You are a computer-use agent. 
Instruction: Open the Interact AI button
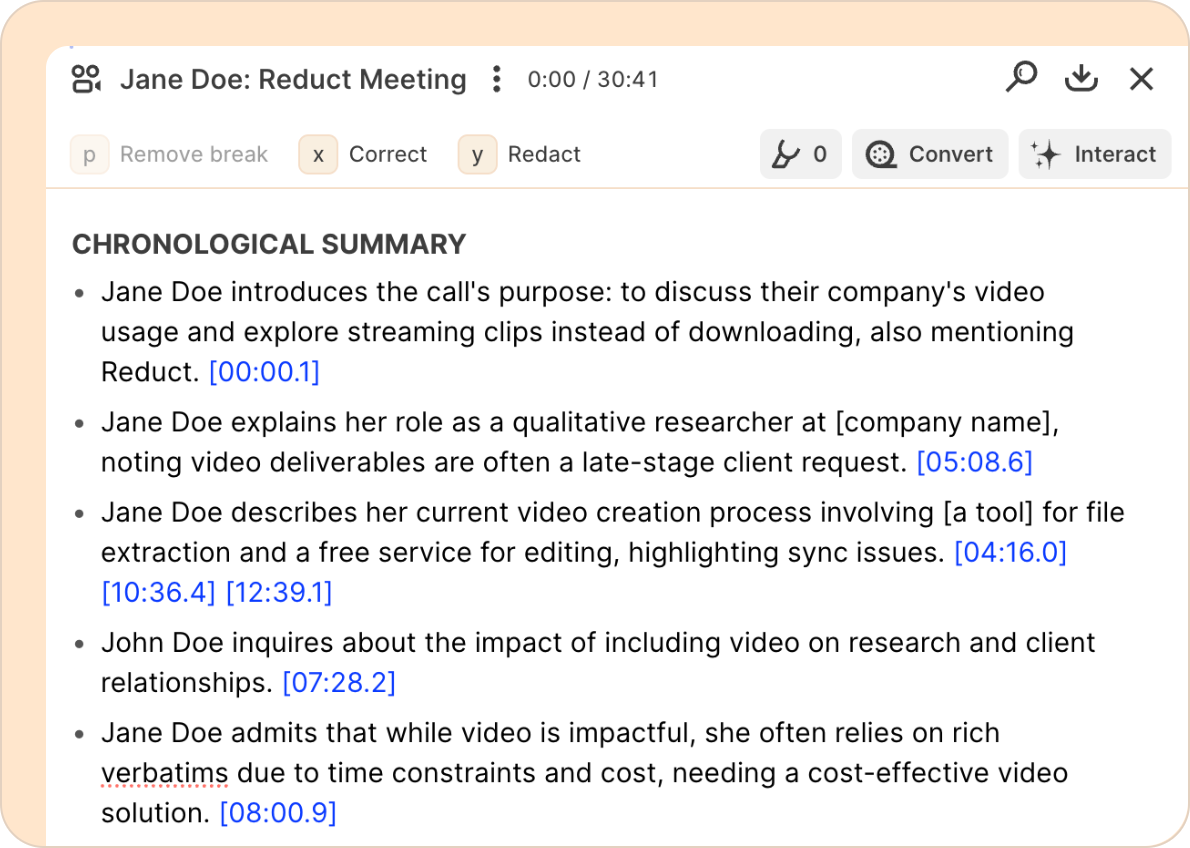coord(1094,154)
